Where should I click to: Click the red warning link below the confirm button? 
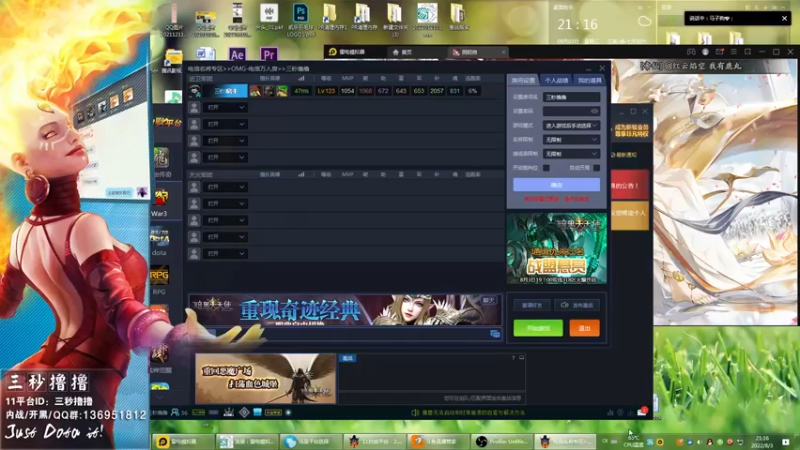point(556,199)
